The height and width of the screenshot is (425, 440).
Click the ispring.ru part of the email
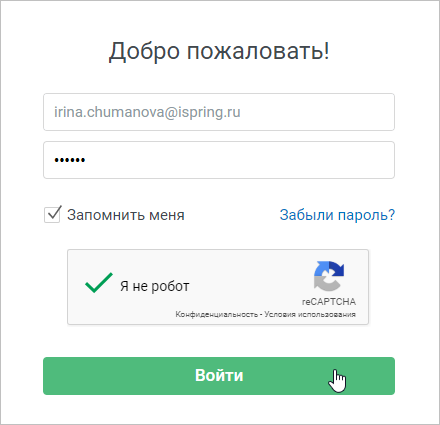(x=209, y=113)
